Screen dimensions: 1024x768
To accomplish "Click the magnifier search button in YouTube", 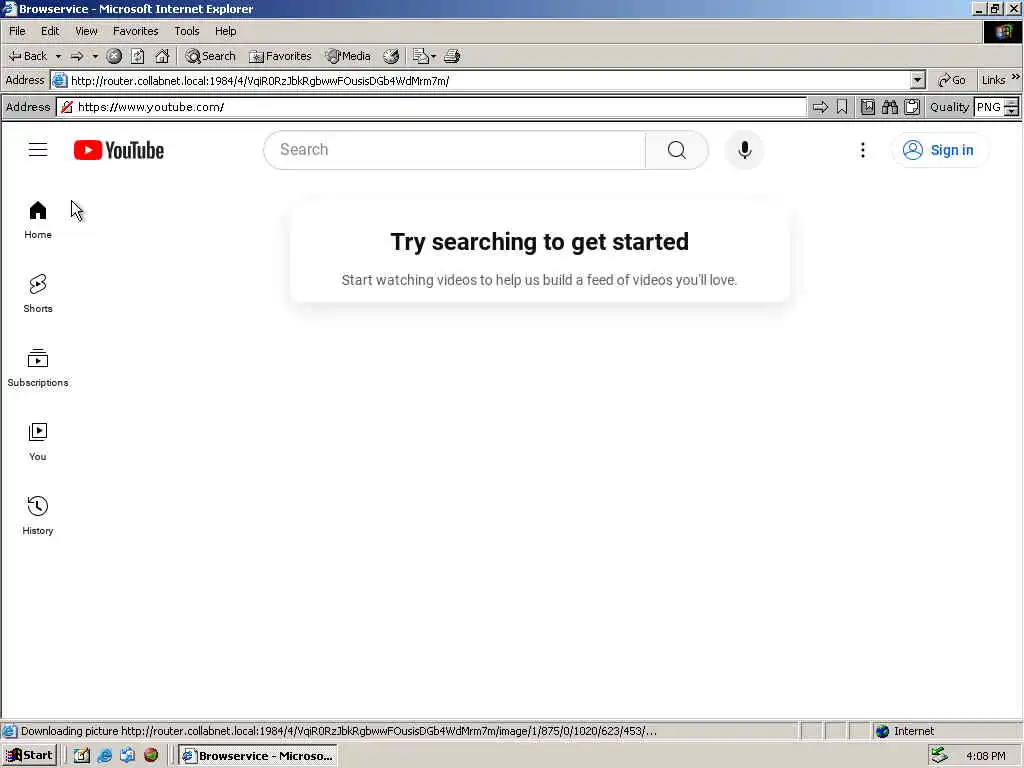I will tap(677, 150).
